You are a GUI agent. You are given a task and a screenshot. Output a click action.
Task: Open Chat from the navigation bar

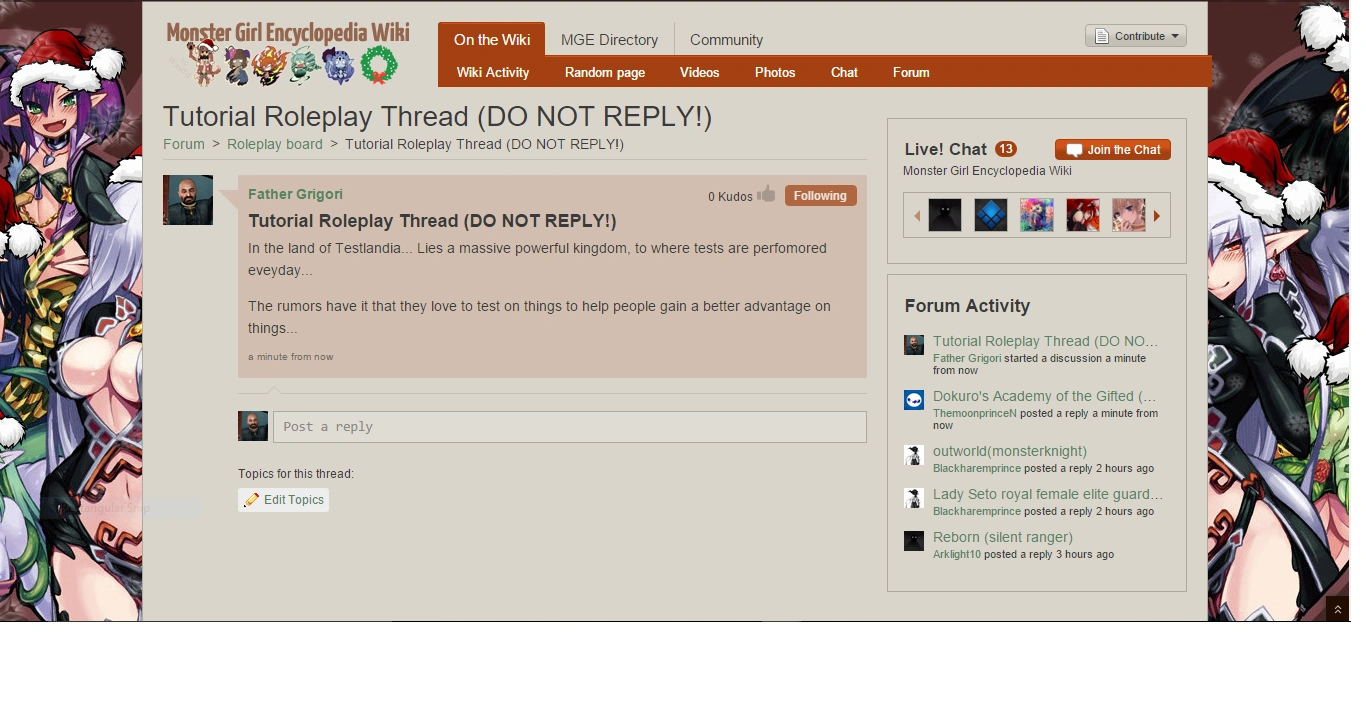[x=845, y=72]
